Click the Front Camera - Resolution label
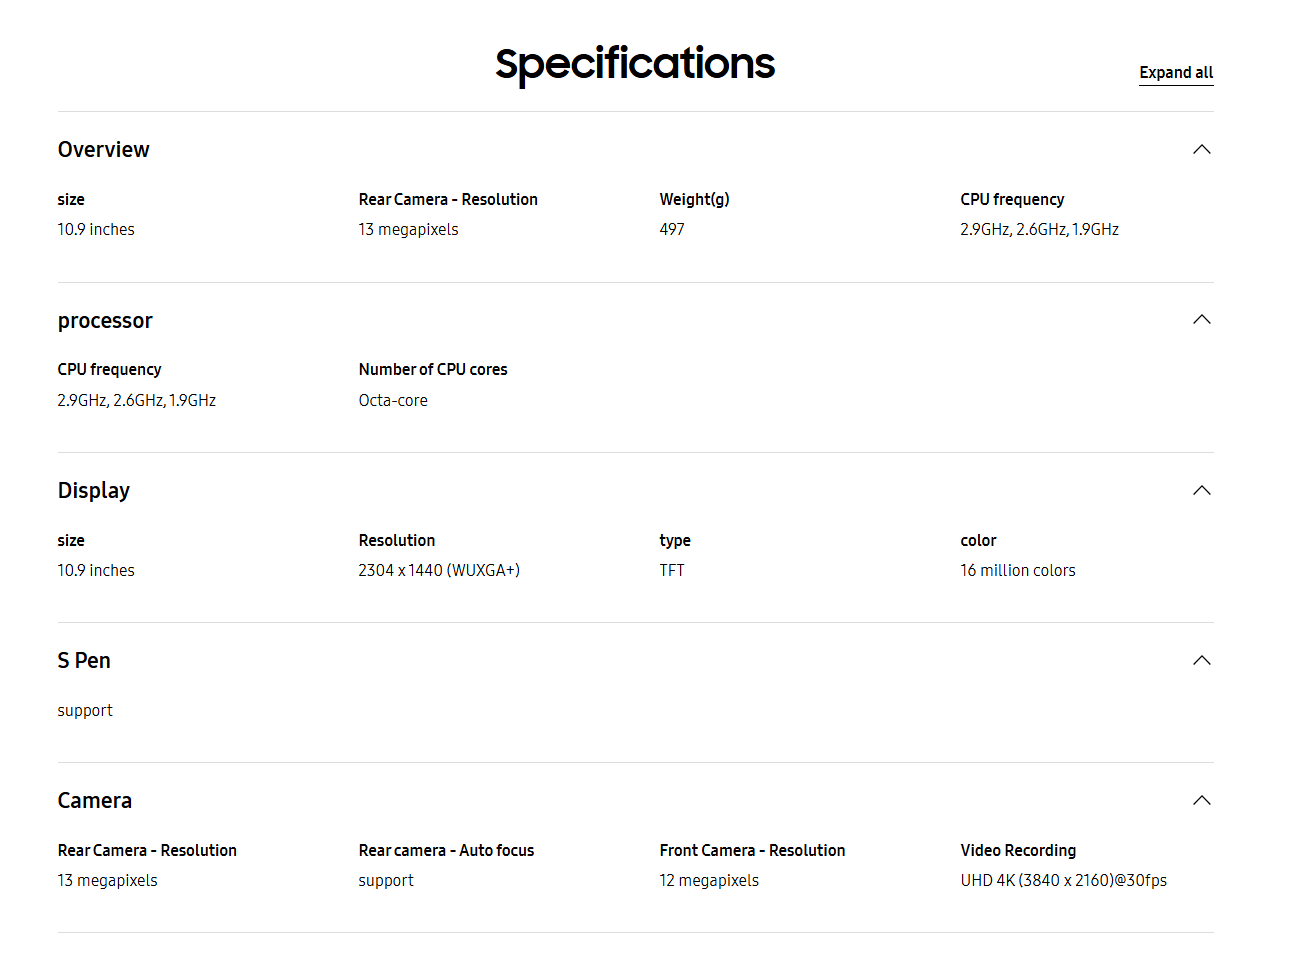The image size is (1299, 956). [752, 851]
